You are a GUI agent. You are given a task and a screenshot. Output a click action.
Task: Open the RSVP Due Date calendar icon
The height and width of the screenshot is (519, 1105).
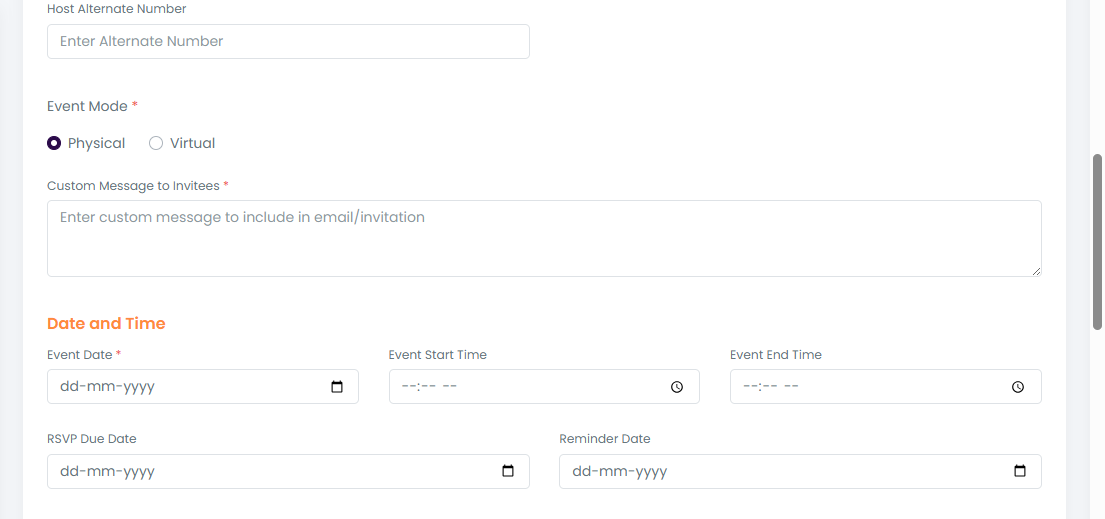pos(508,471)
